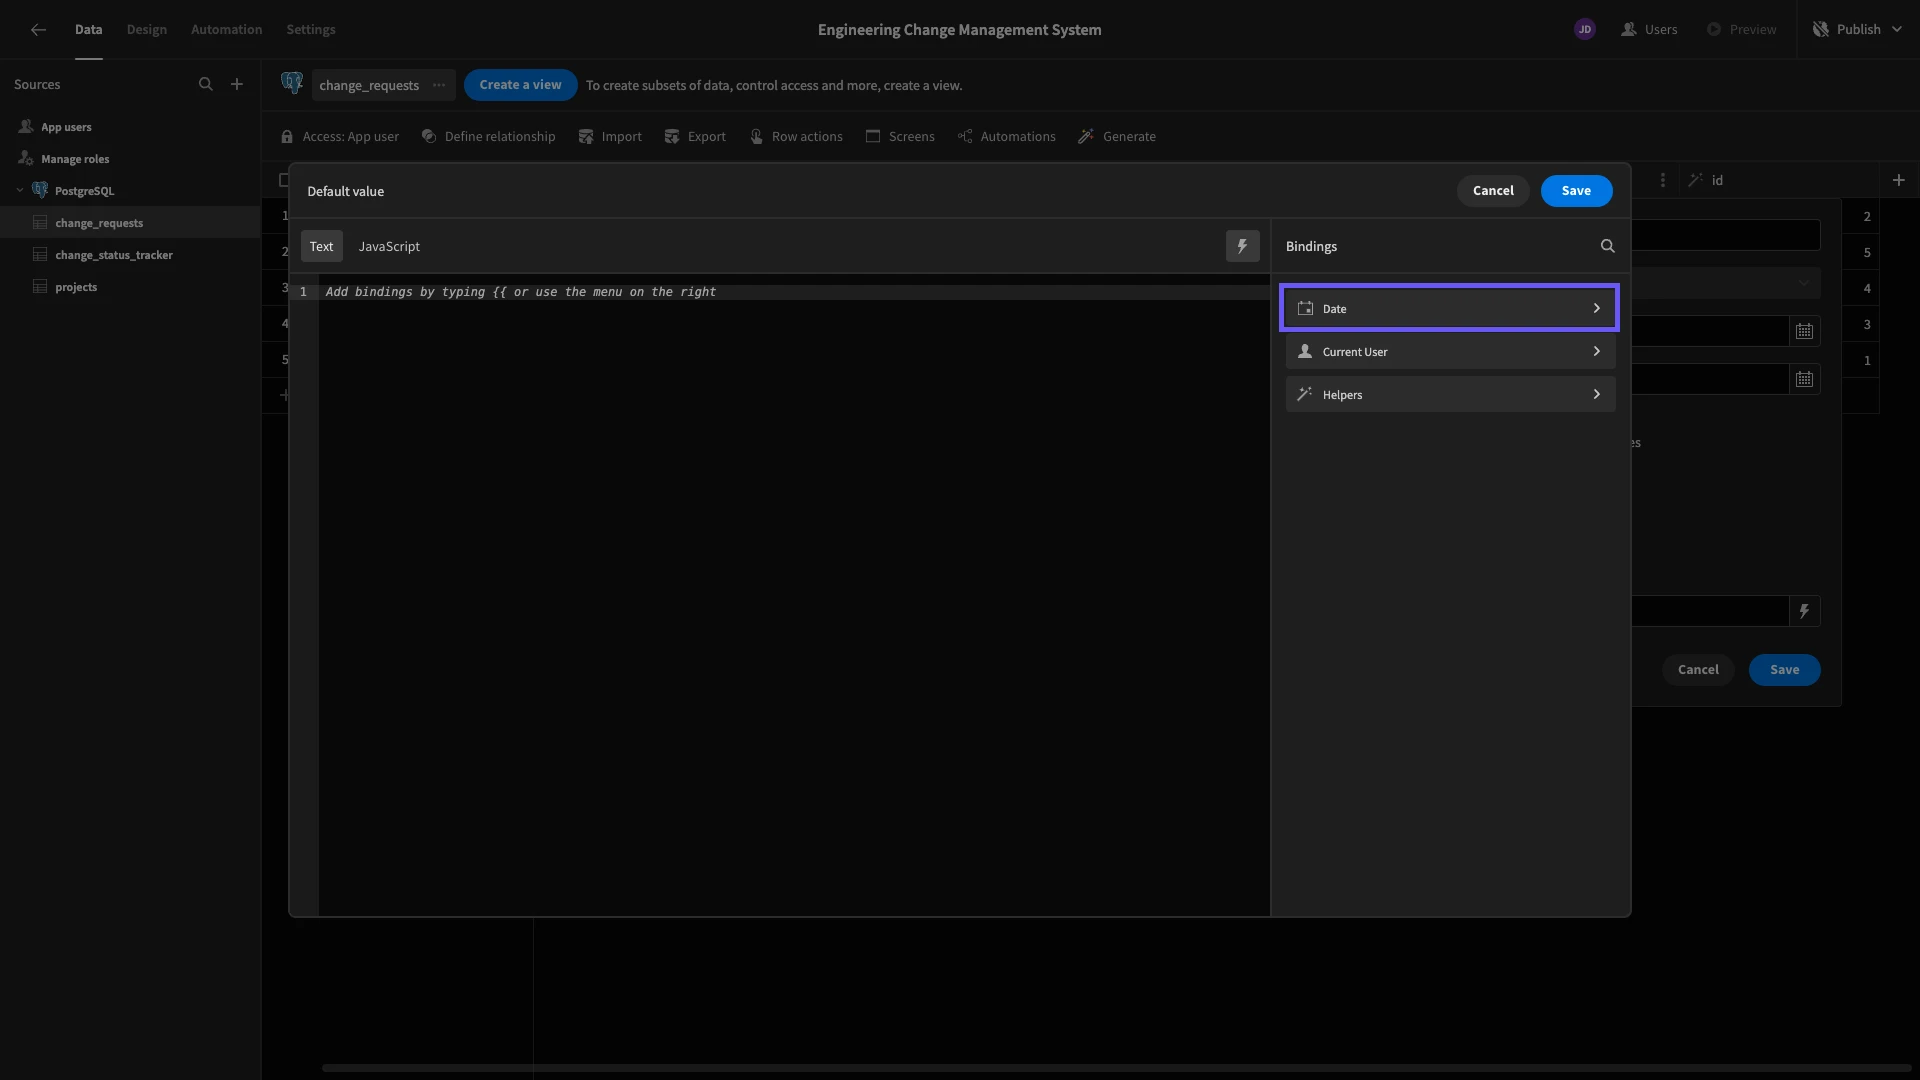Switch to the Automation tab
The width and height of the screenshot is (1920, 1080).
point(227,30)
